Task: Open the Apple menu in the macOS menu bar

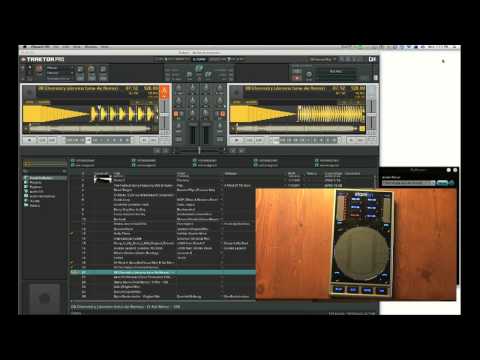Action: pos(25,47)
